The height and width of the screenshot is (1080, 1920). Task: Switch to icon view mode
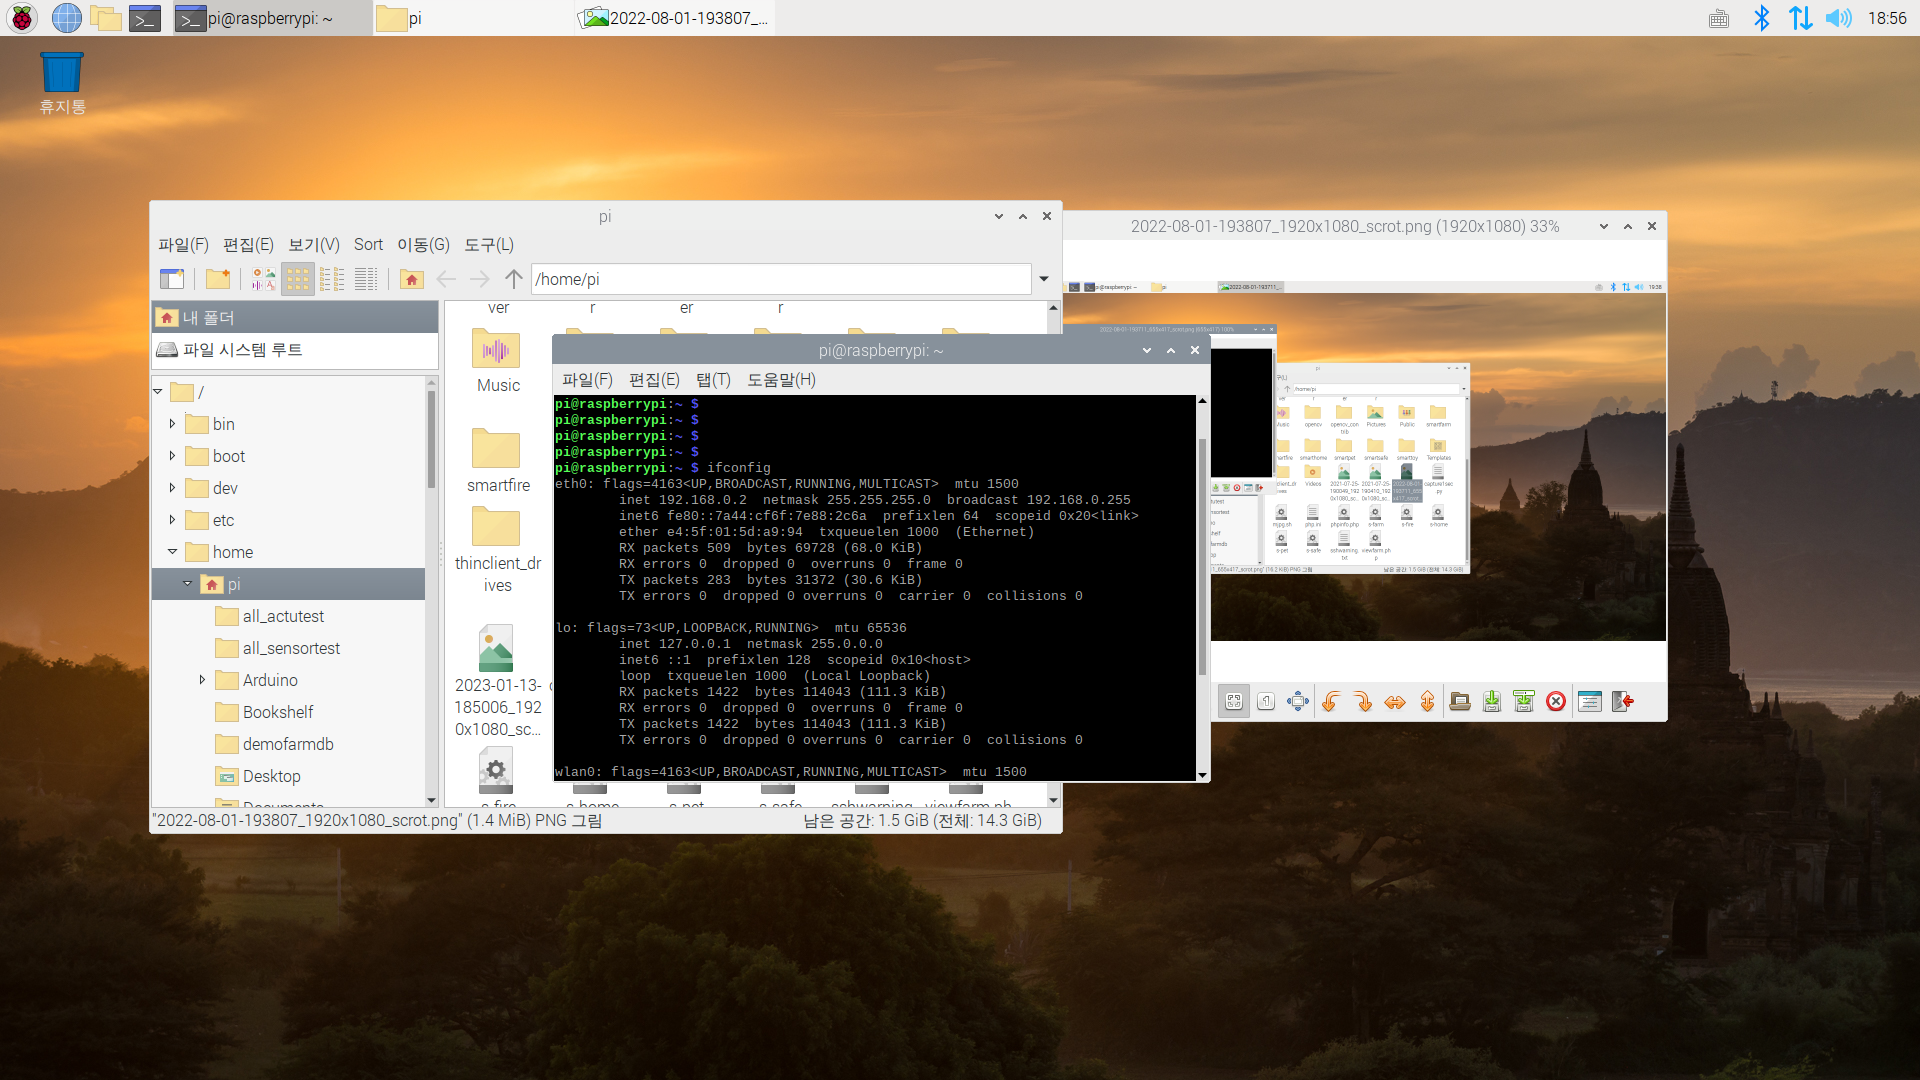click(298, 279)
